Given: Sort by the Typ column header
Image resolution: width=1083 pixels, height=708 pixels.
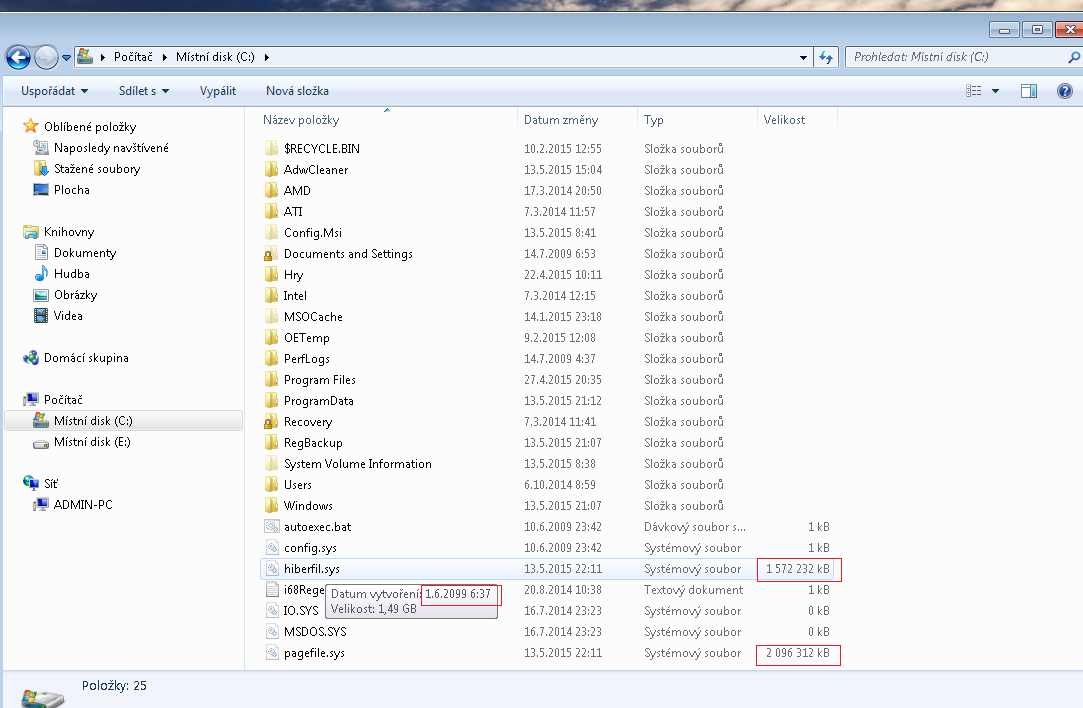Looking at the screenshot, I should [x=653, y=120].
